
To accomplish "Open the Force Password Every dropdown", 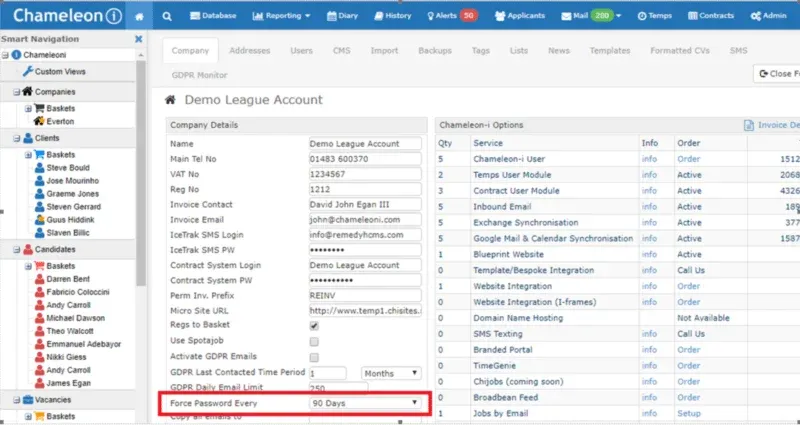I will pos(365,403).
